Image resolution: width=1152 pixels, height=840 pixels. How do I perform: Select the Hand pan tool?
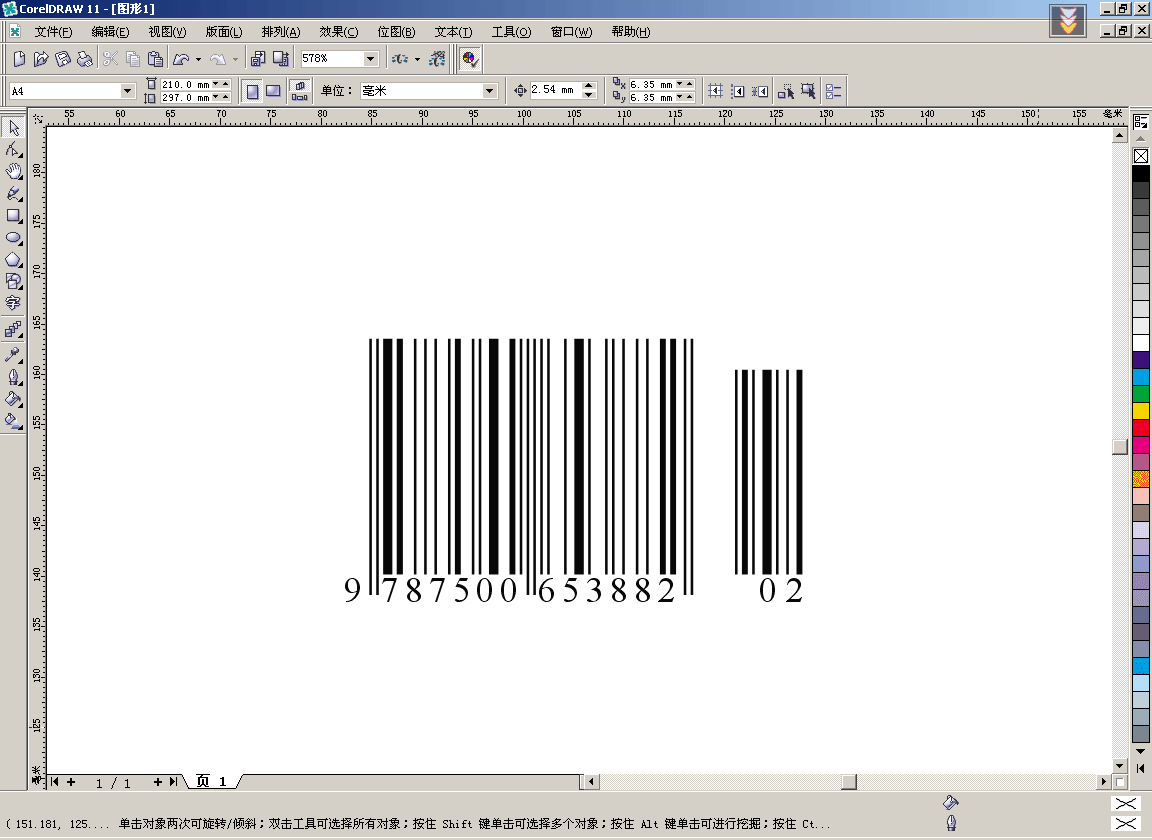tap(13, 172)
